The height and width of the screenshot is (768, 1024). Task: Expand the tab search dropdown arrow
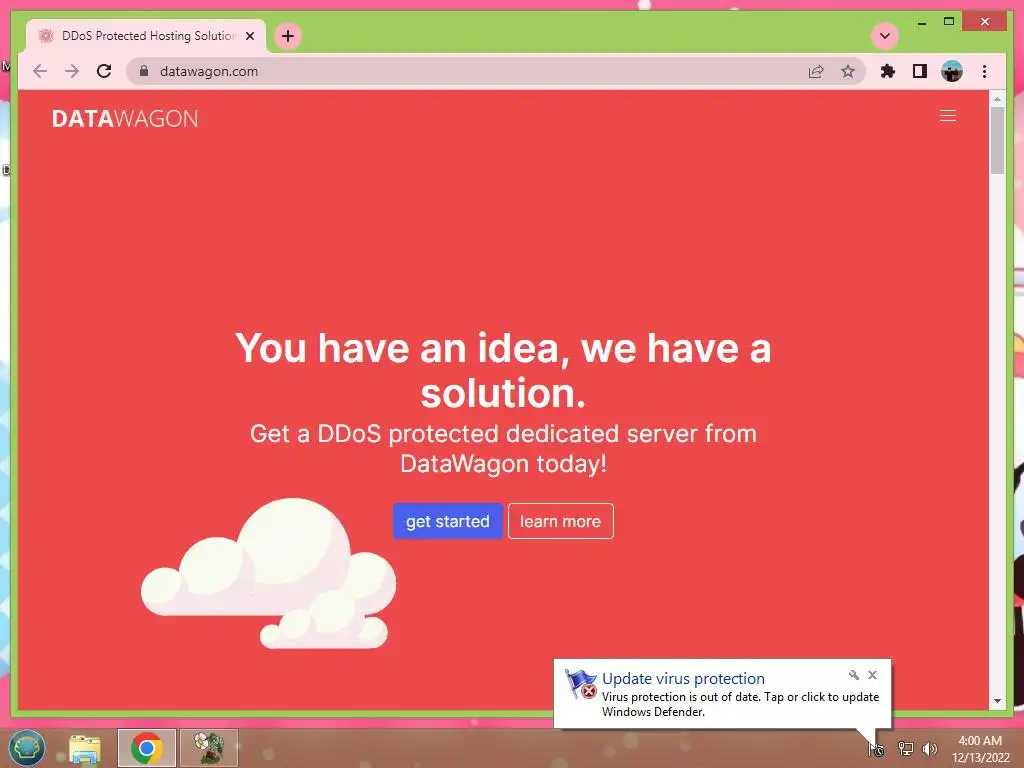click(885, 36)
